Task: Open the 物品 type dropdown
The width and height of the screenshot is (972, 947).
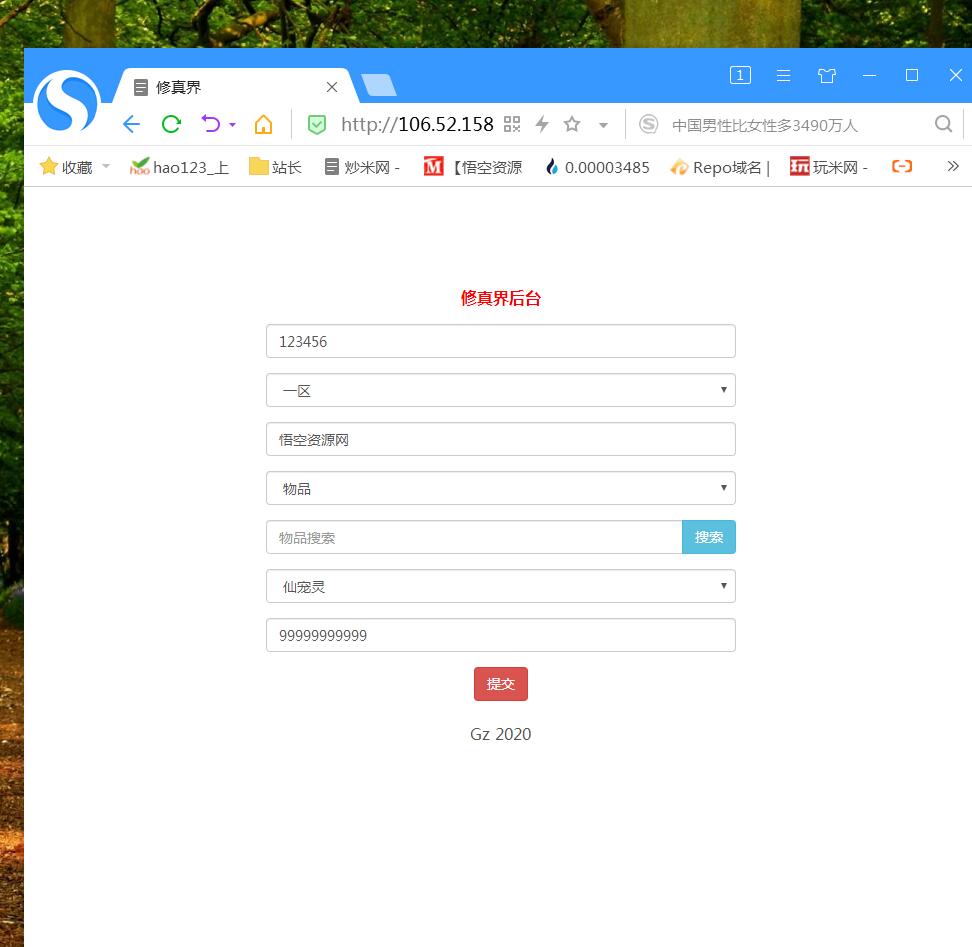Action: [x=500, y=489]
